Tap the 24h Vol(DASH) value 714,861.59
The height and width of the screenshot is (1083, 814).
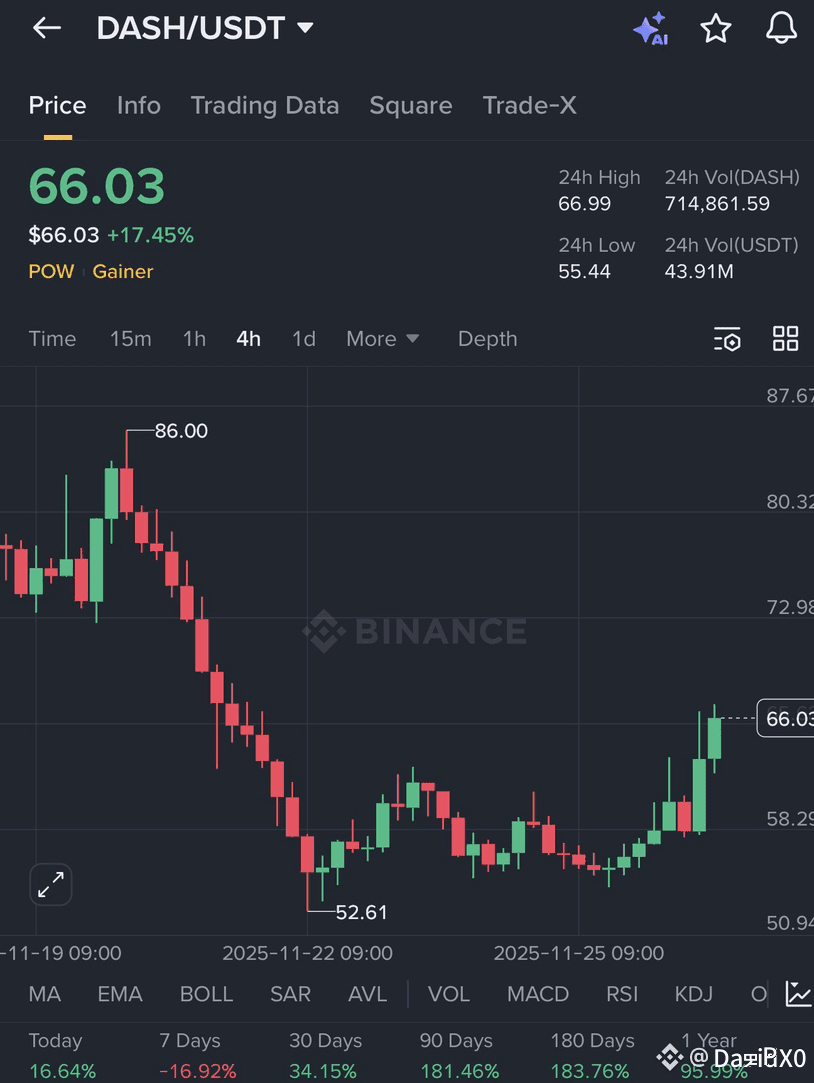[x=717, y=204]
